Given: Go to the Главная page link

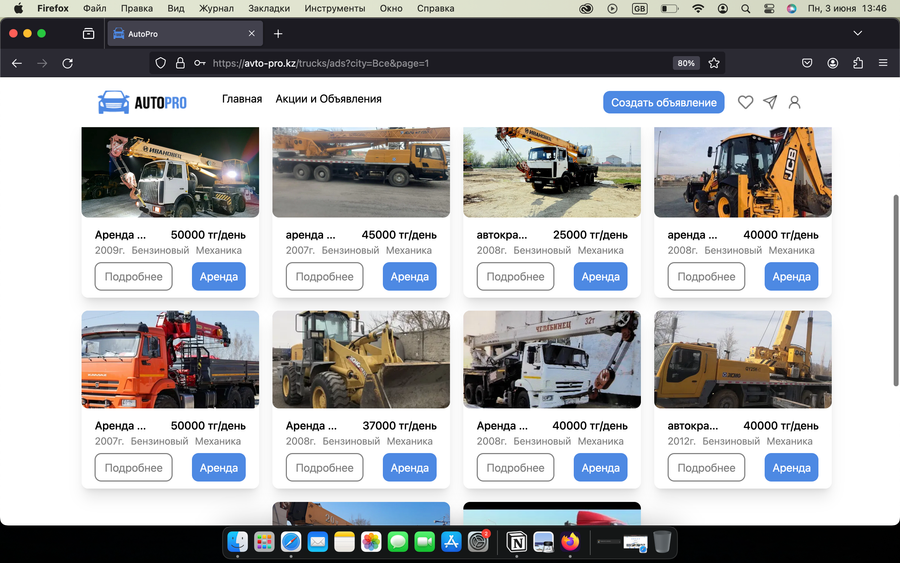Looking at the screenshot, I should [242, 99].
